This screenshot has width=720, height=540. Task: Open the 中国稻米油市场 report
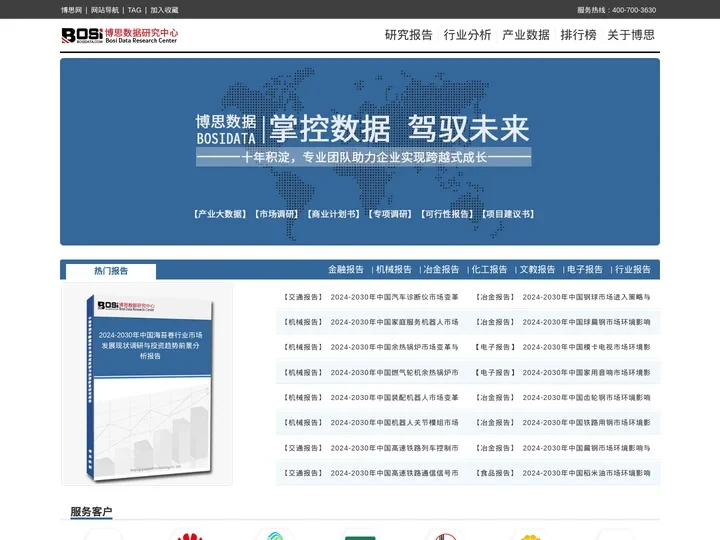[x=586, y=473]
